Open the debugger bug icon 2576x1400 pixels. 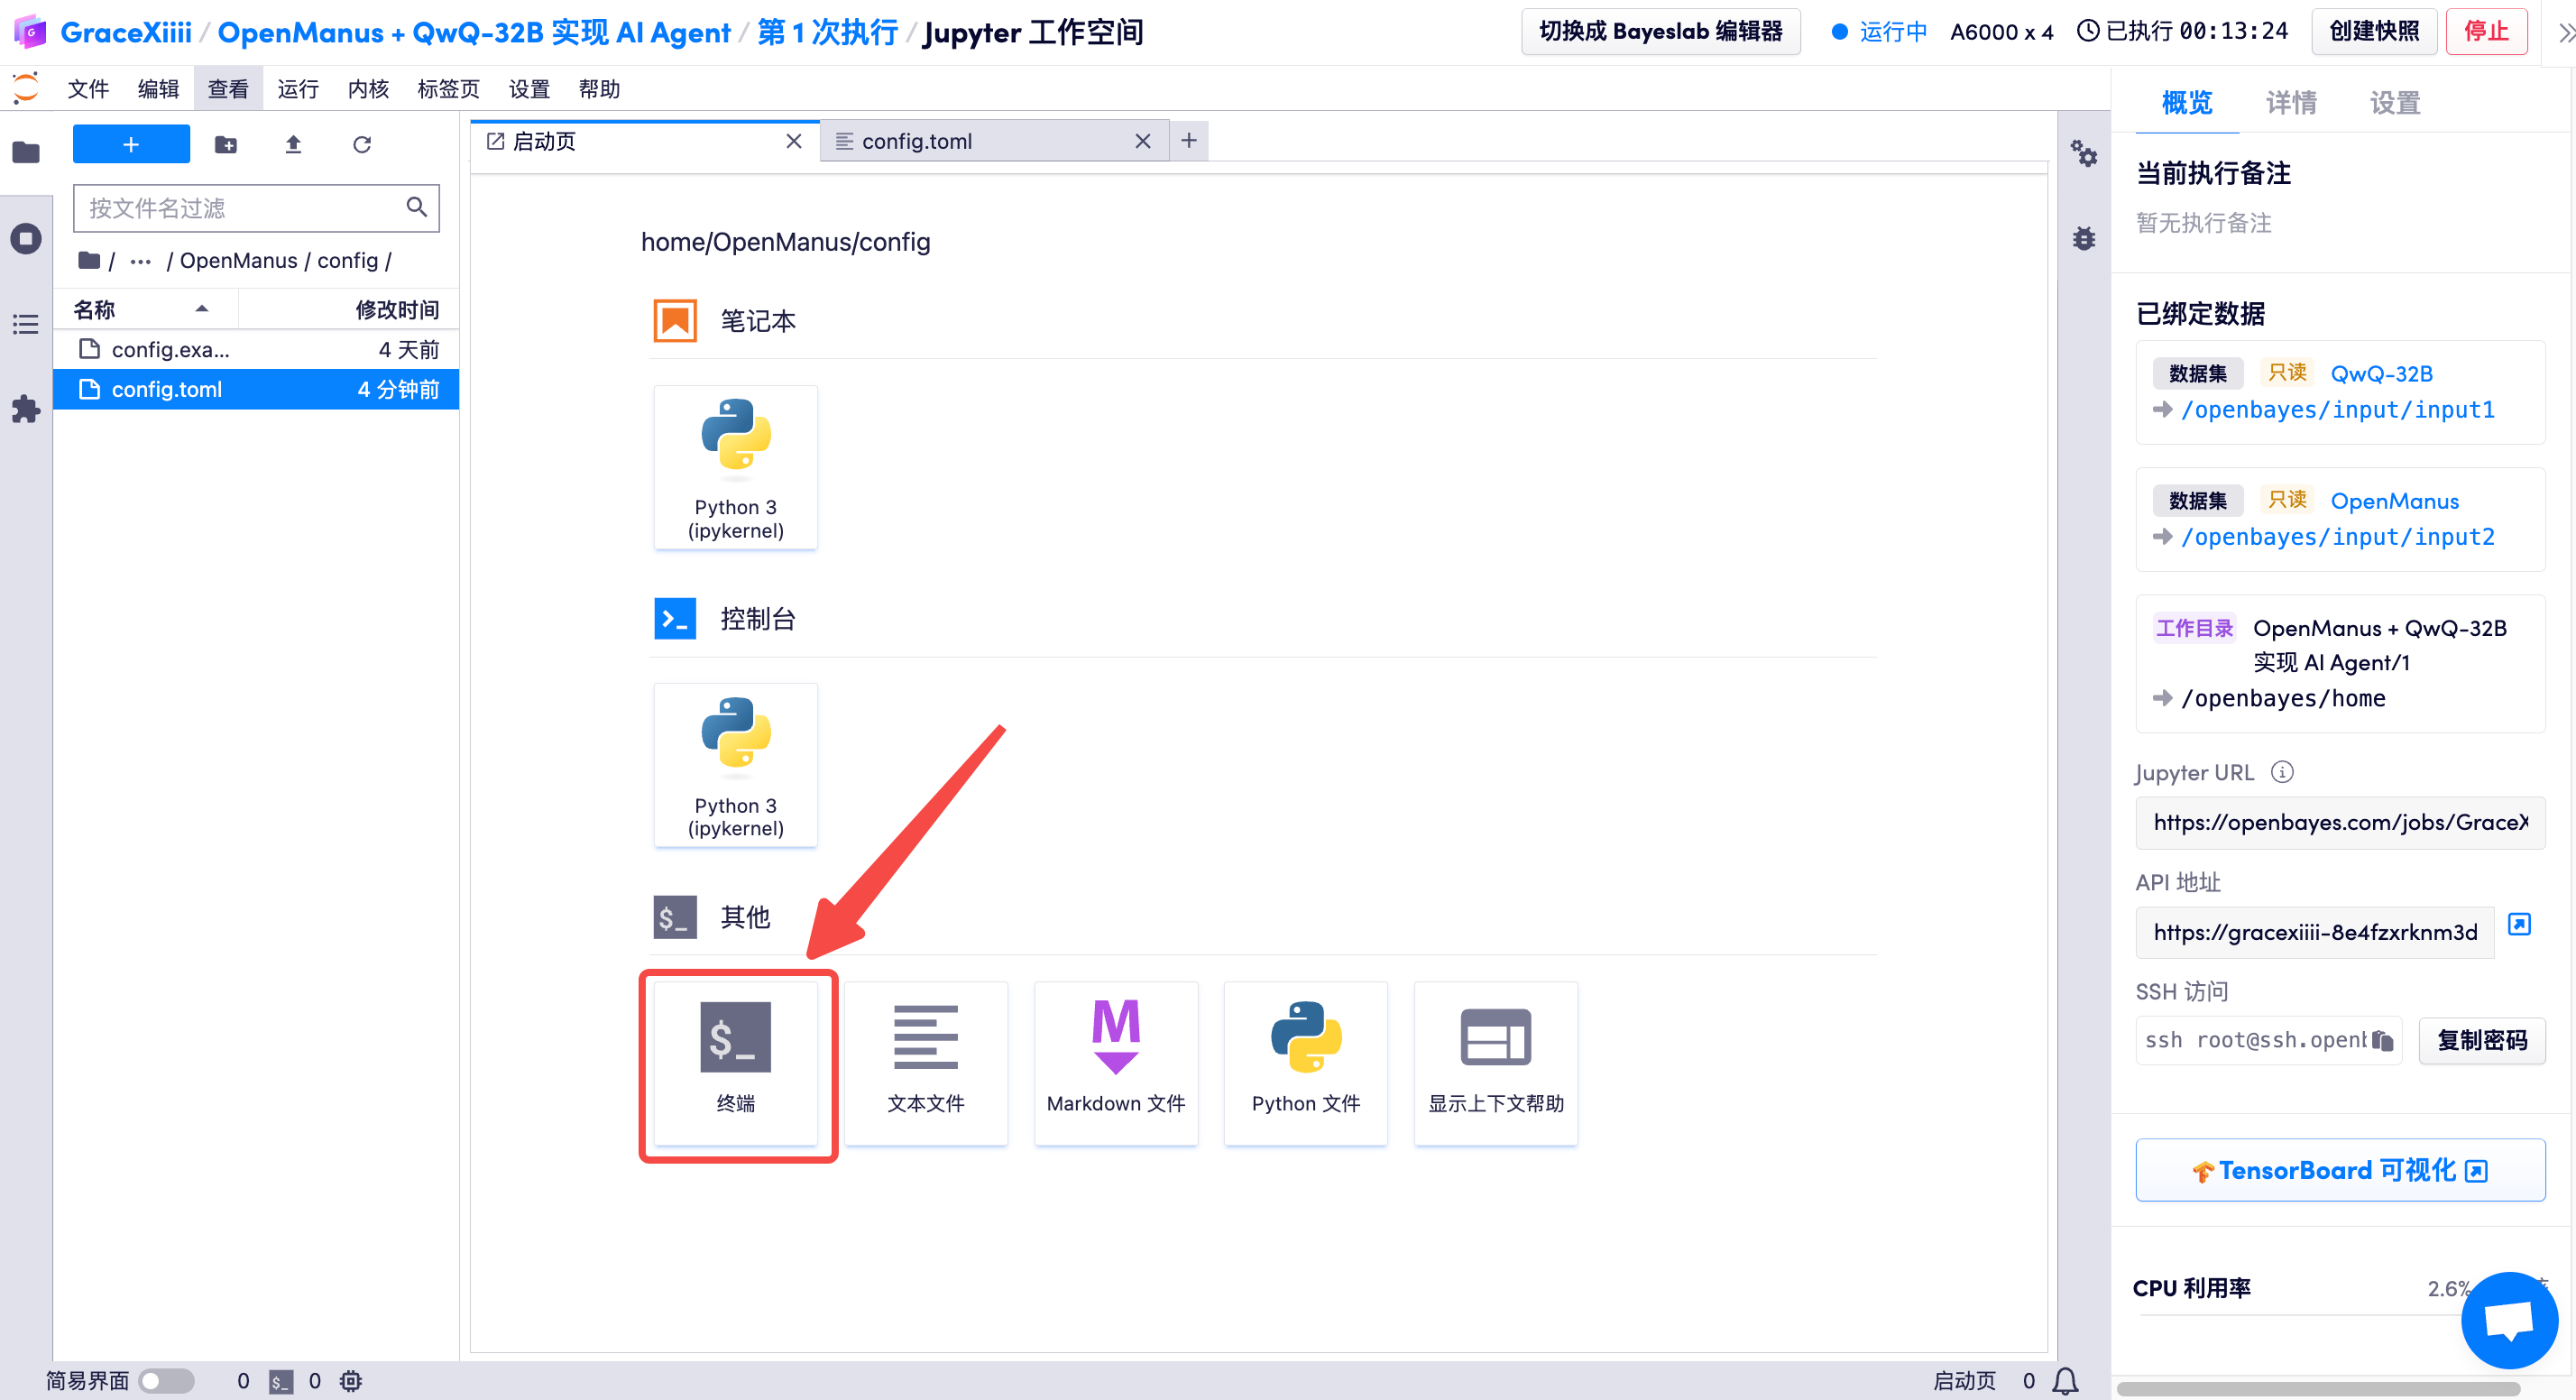(2084, 239)
